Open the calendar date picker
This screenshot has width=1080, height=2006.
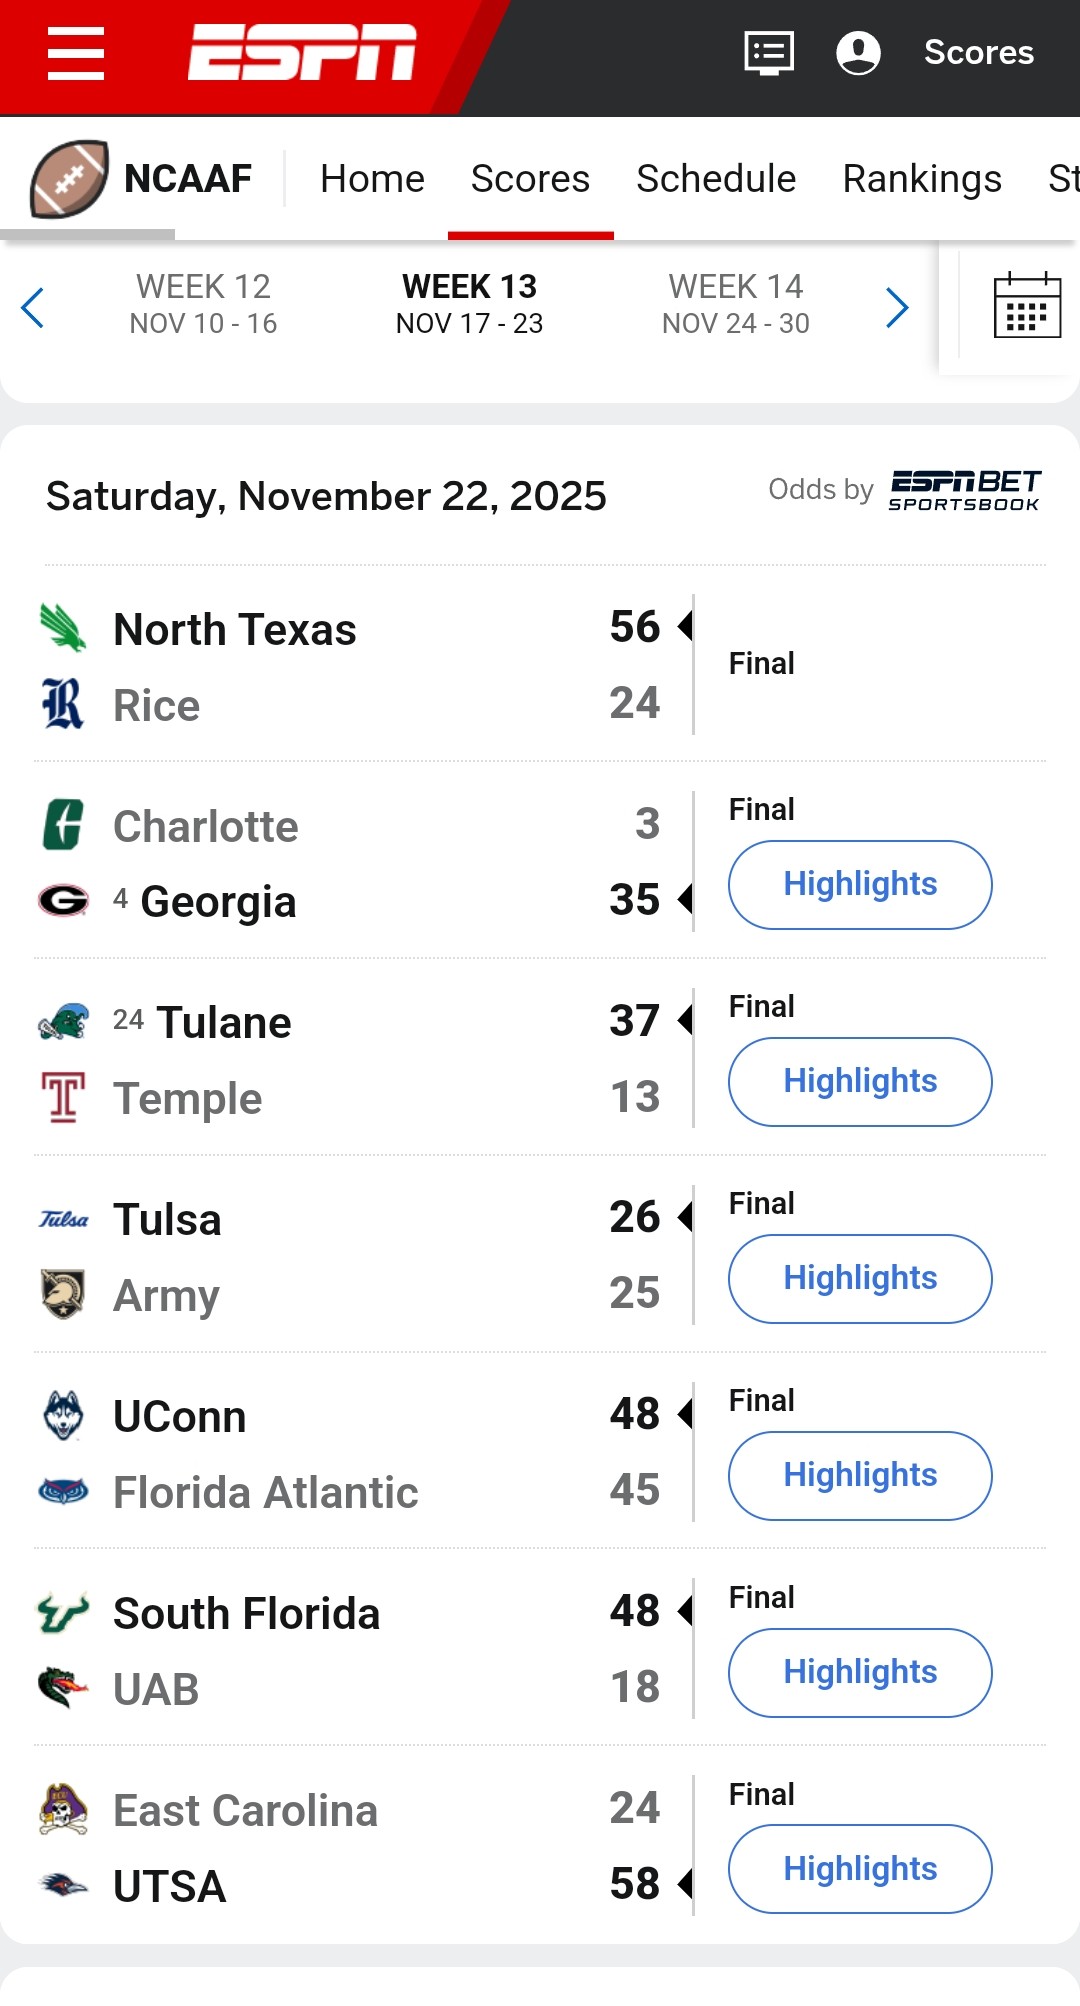click(x=1027, y=306)
